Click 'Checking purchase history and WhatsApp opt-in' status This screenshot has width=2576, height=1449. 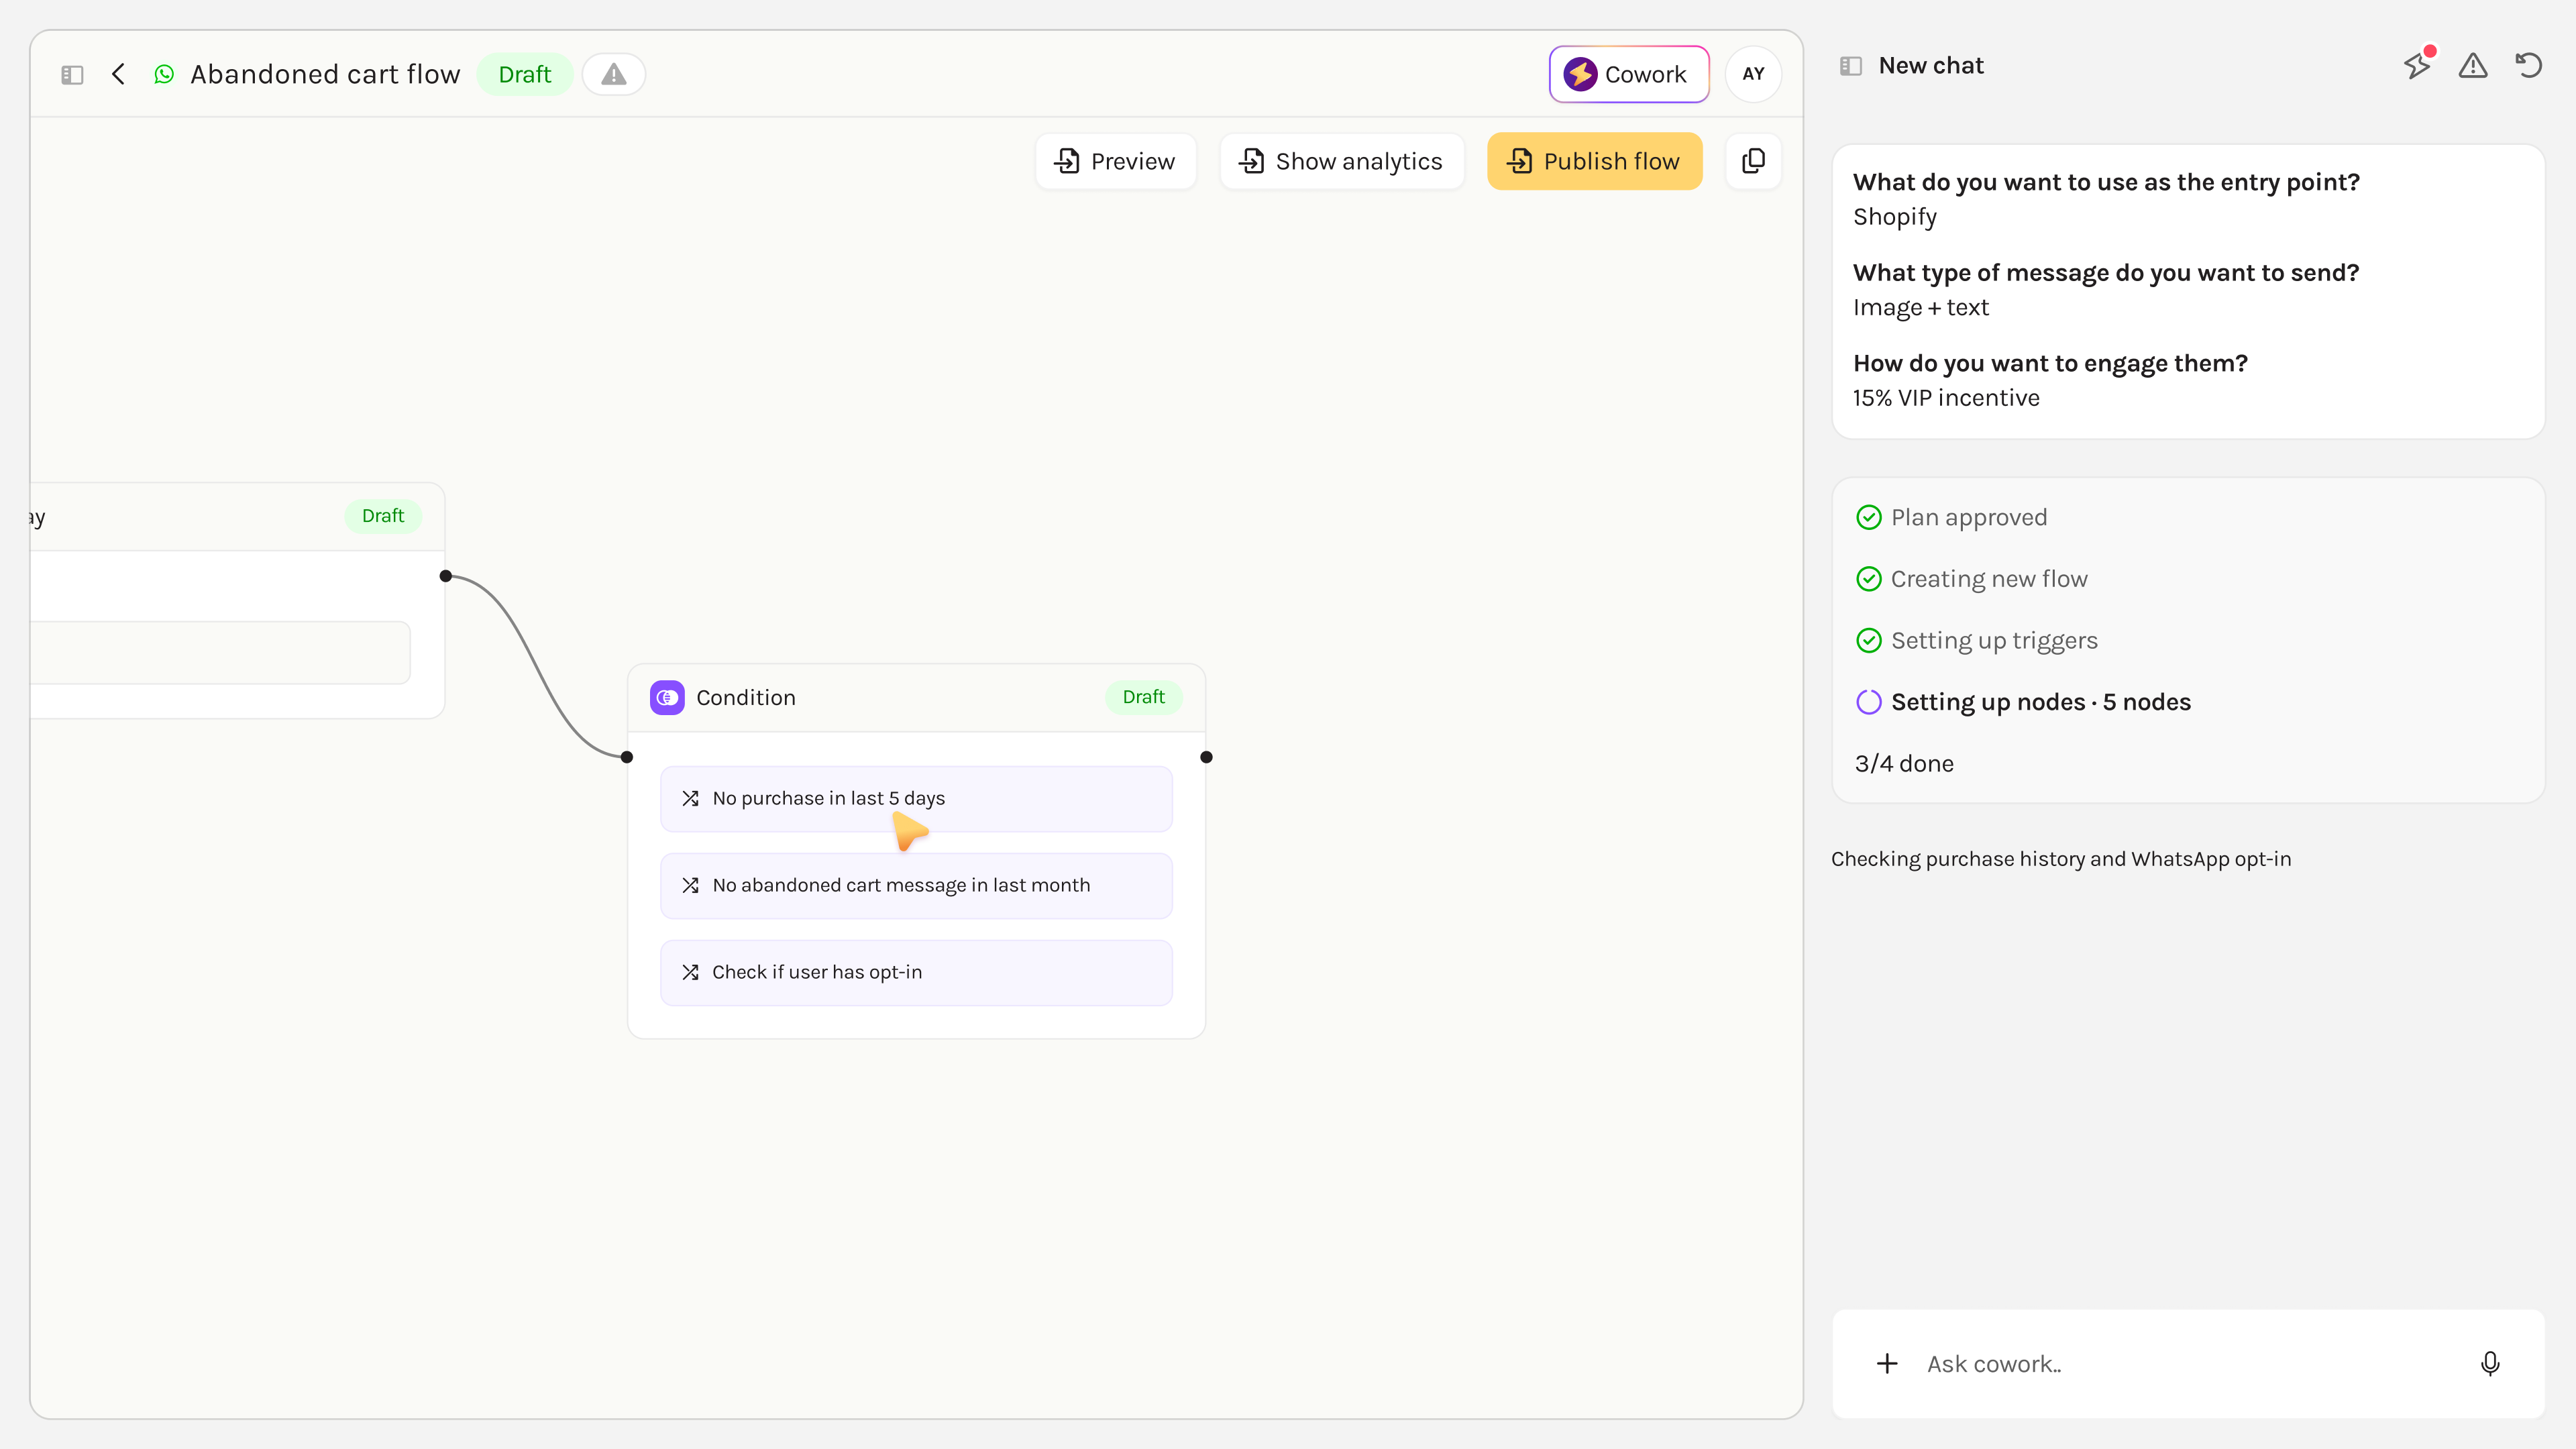tap(2061, 859)
